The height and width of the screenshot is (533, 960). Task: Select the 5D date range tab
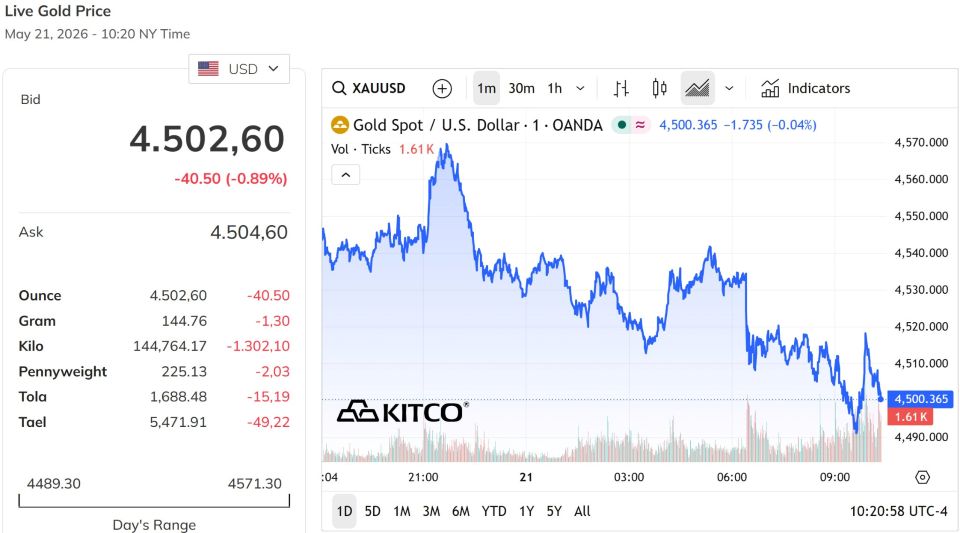[372, 511]
